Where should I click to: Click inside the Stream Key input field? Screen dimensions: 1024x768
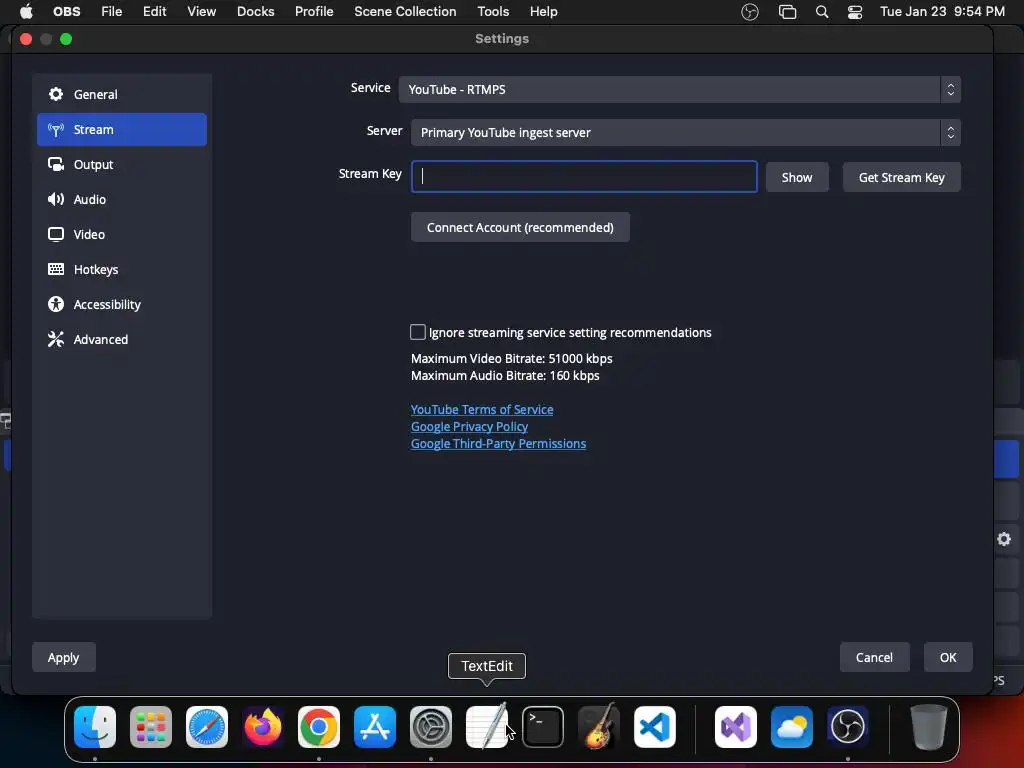click(584, 177)
